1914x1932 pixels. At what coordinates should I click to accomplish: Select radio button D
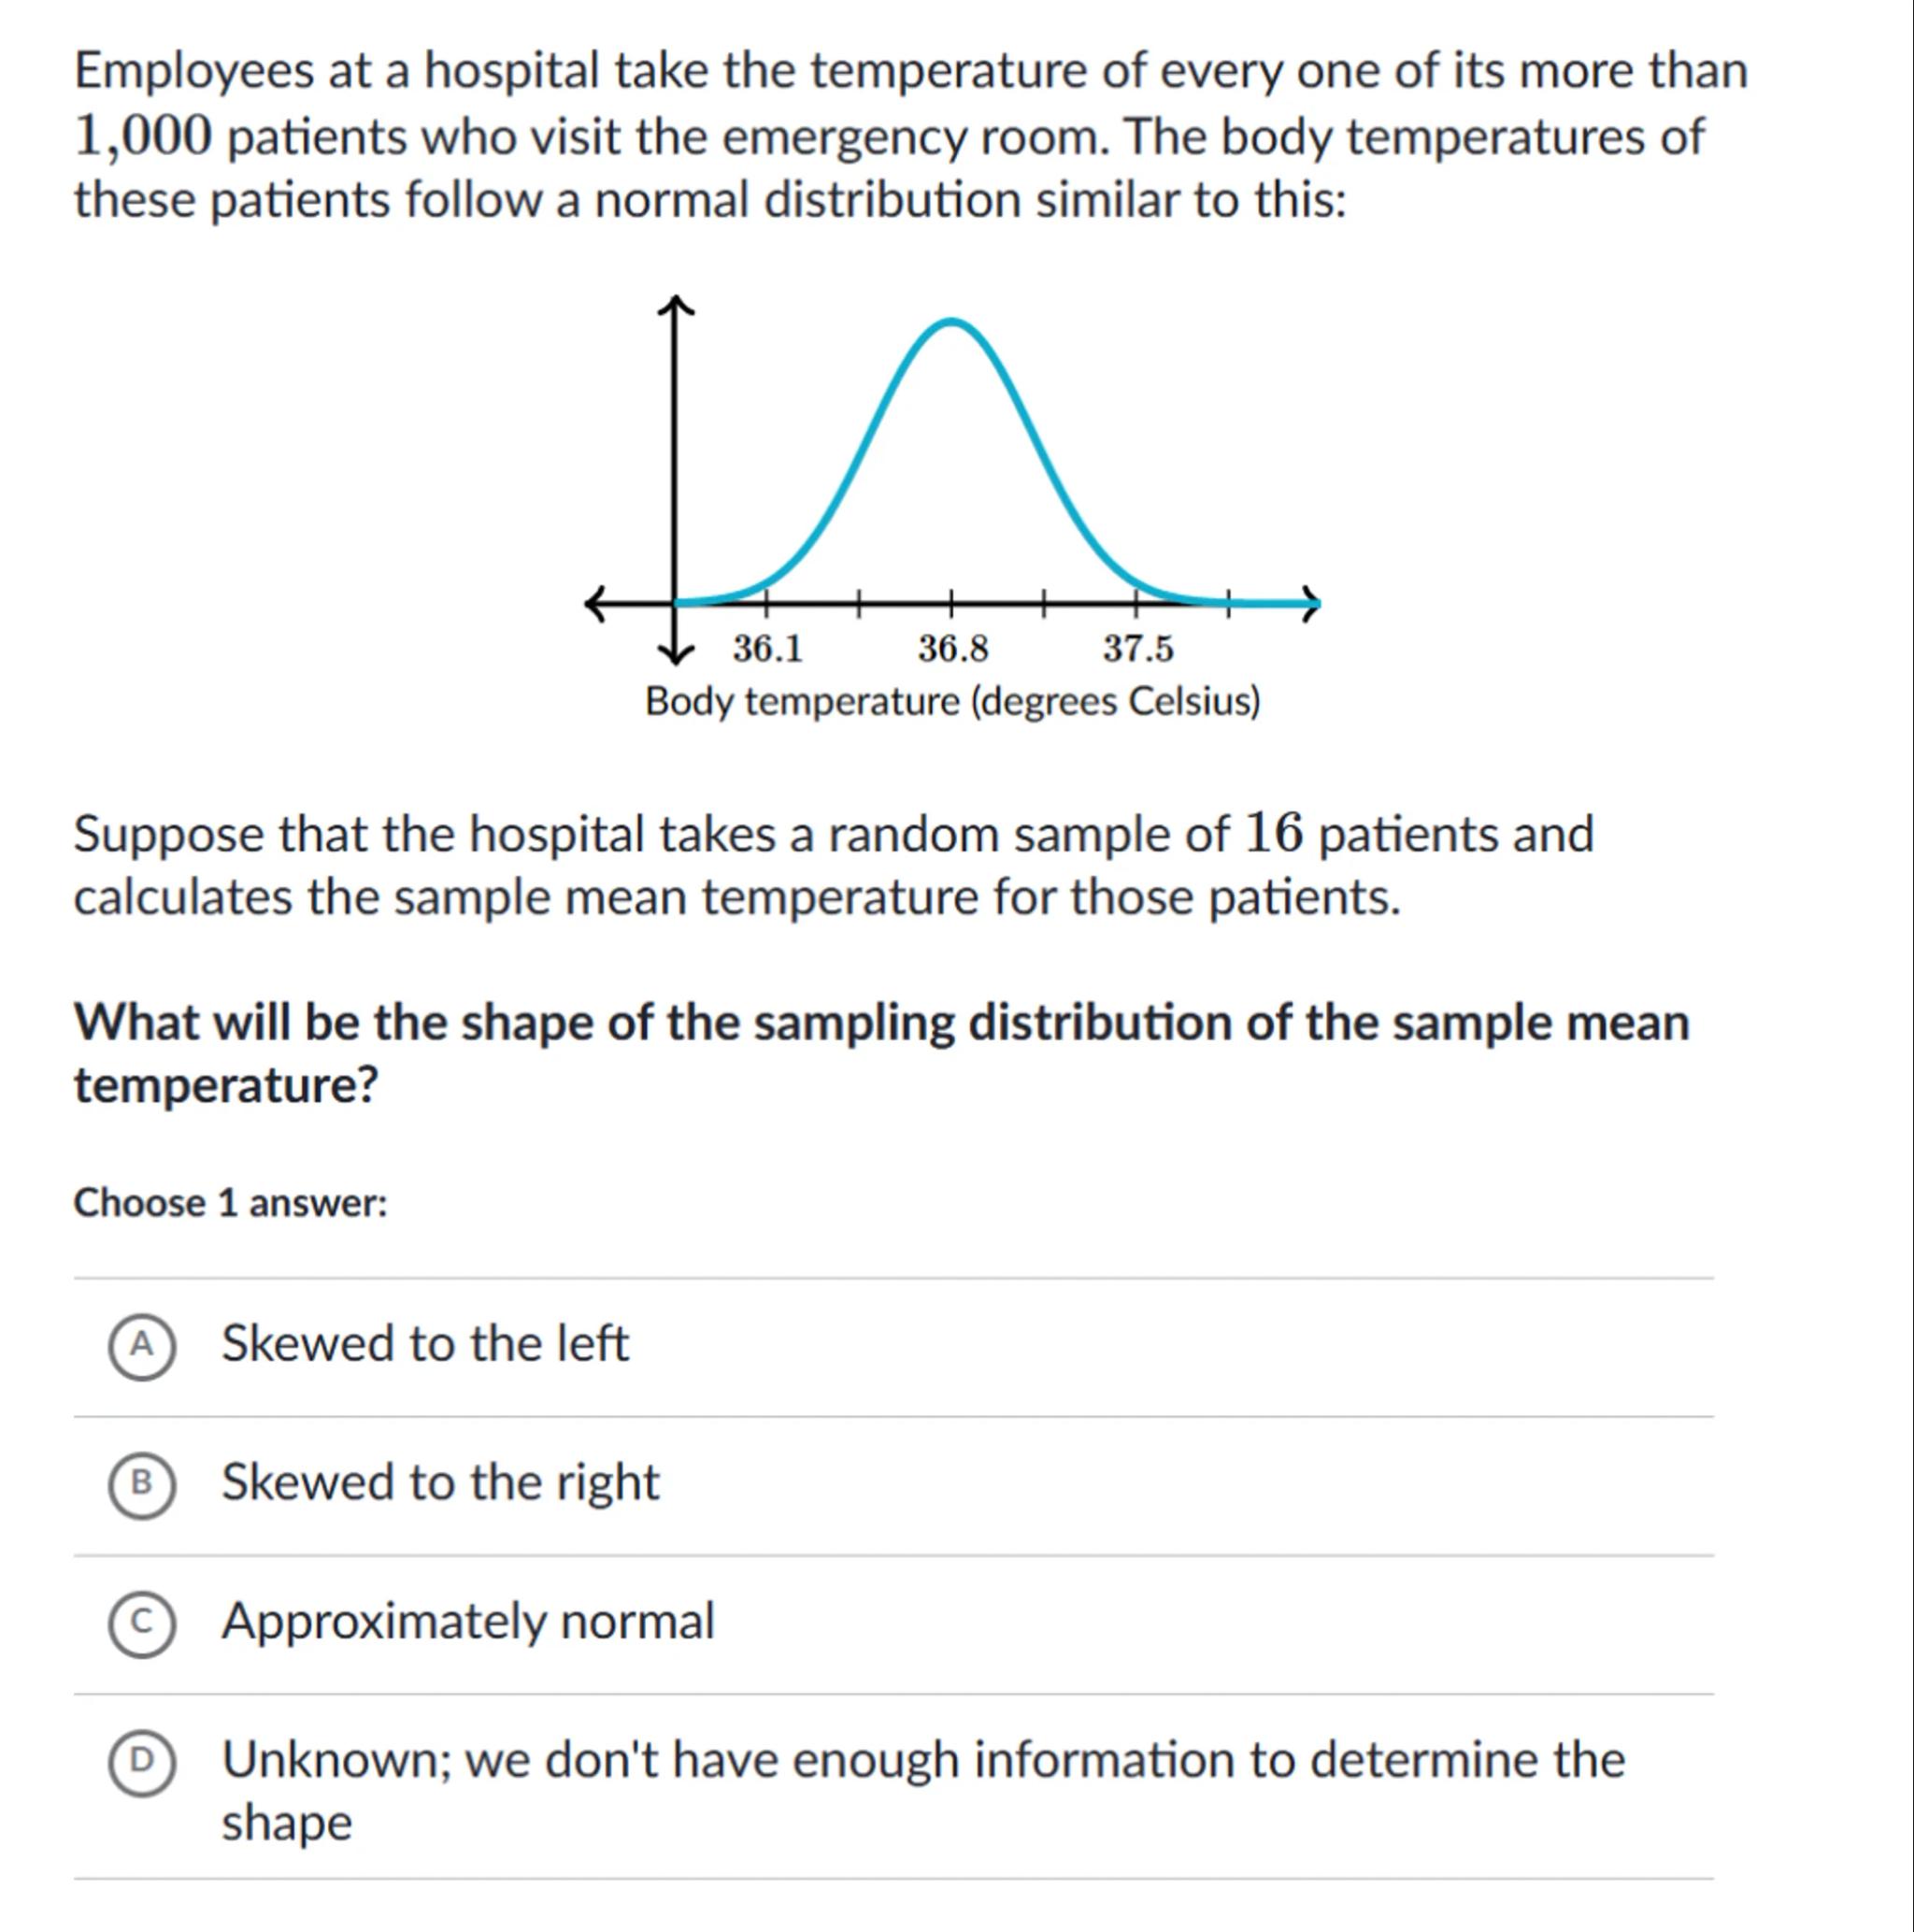click(x=142, y=1761)
